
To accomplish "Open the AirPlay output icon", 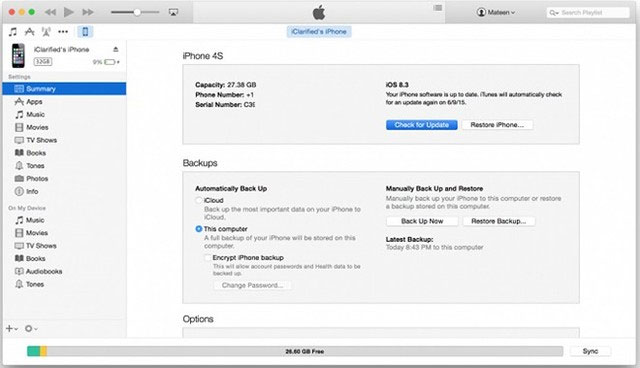I will (x=173, y=12).
